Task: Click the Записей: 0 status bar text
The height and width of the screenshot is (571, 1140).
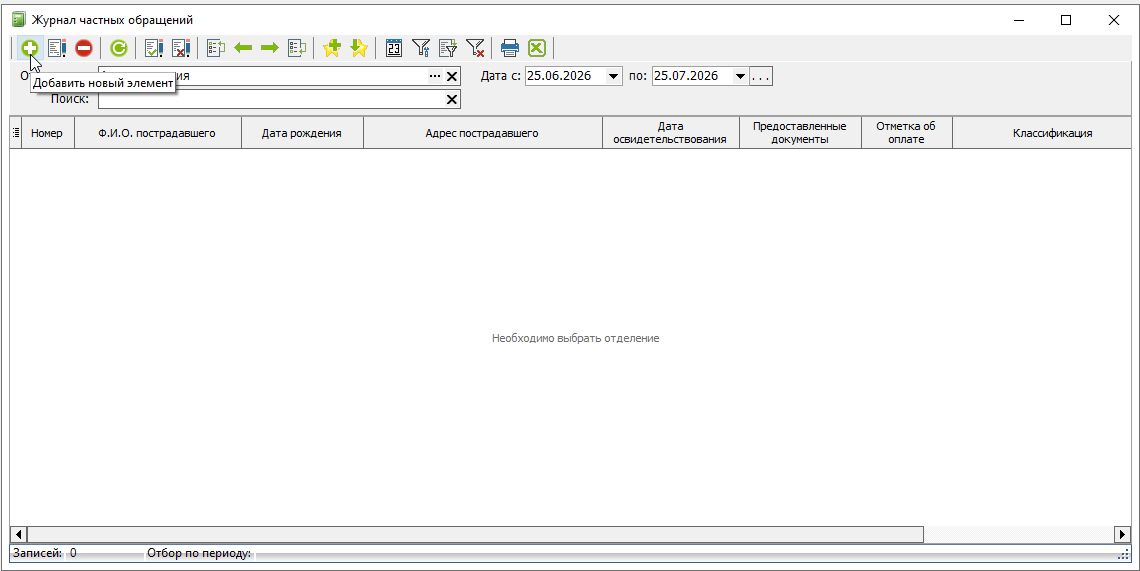Action: coord(44,554)
